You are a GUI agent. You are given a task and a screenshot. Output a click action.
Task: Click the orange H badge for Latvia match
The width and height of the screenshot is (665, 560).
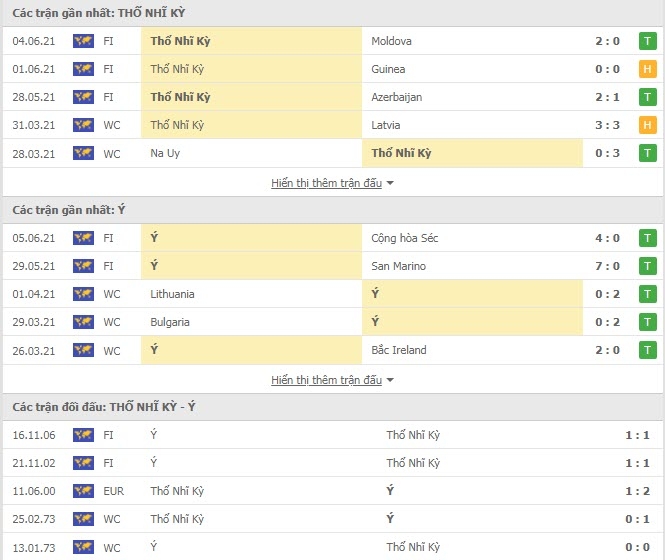[x=647, y=125]
